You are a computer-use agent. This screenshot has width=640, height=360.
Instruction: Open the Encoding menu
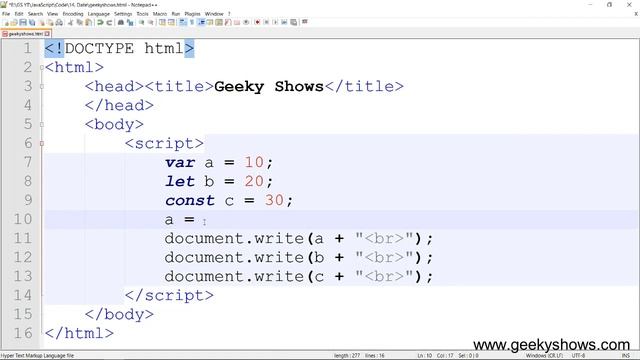coord(73,14)
